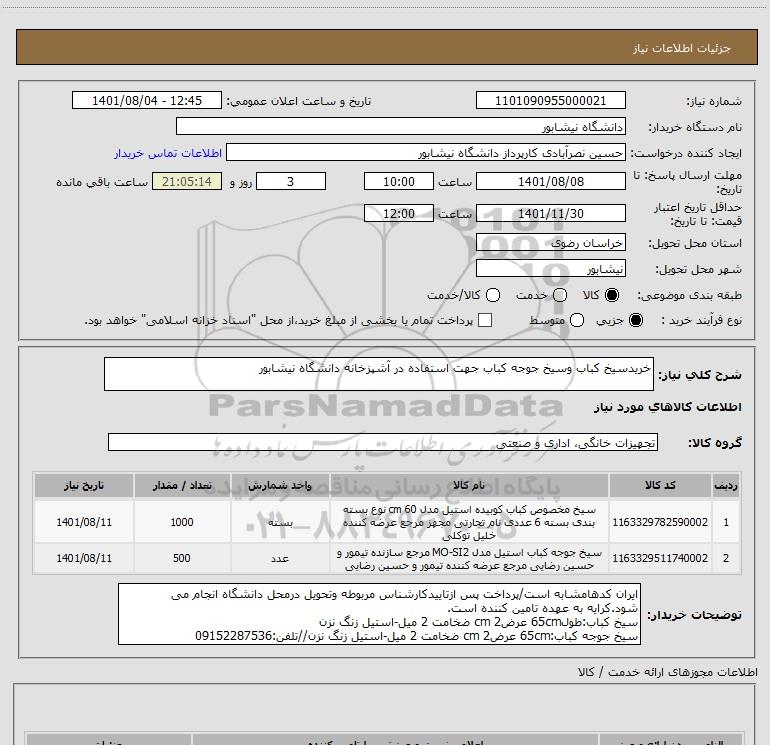
Task: Click the کد کالا column header
Action: [x=660, y=486]
